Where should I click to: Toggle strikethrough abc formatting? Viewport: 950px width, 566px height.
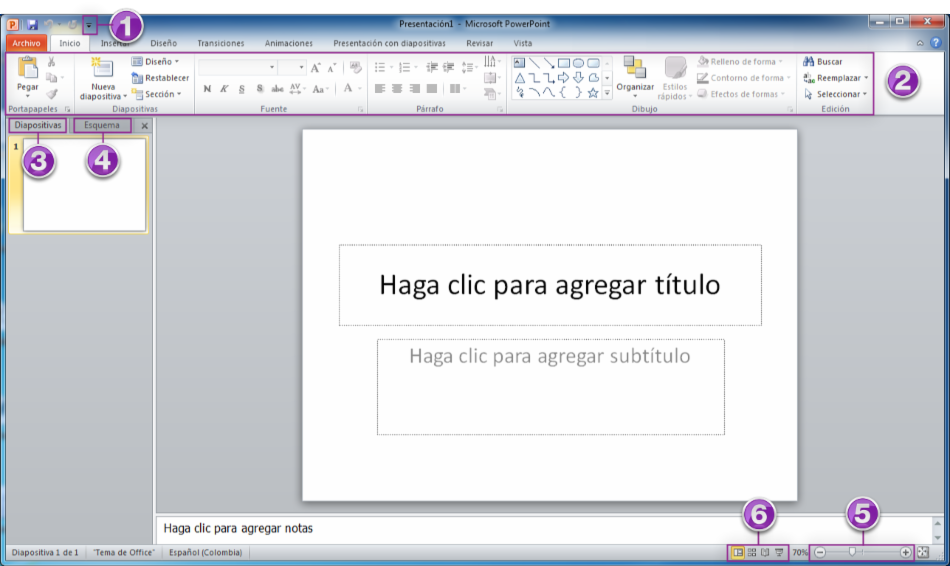pyautogui.click(x=277, y=89)
